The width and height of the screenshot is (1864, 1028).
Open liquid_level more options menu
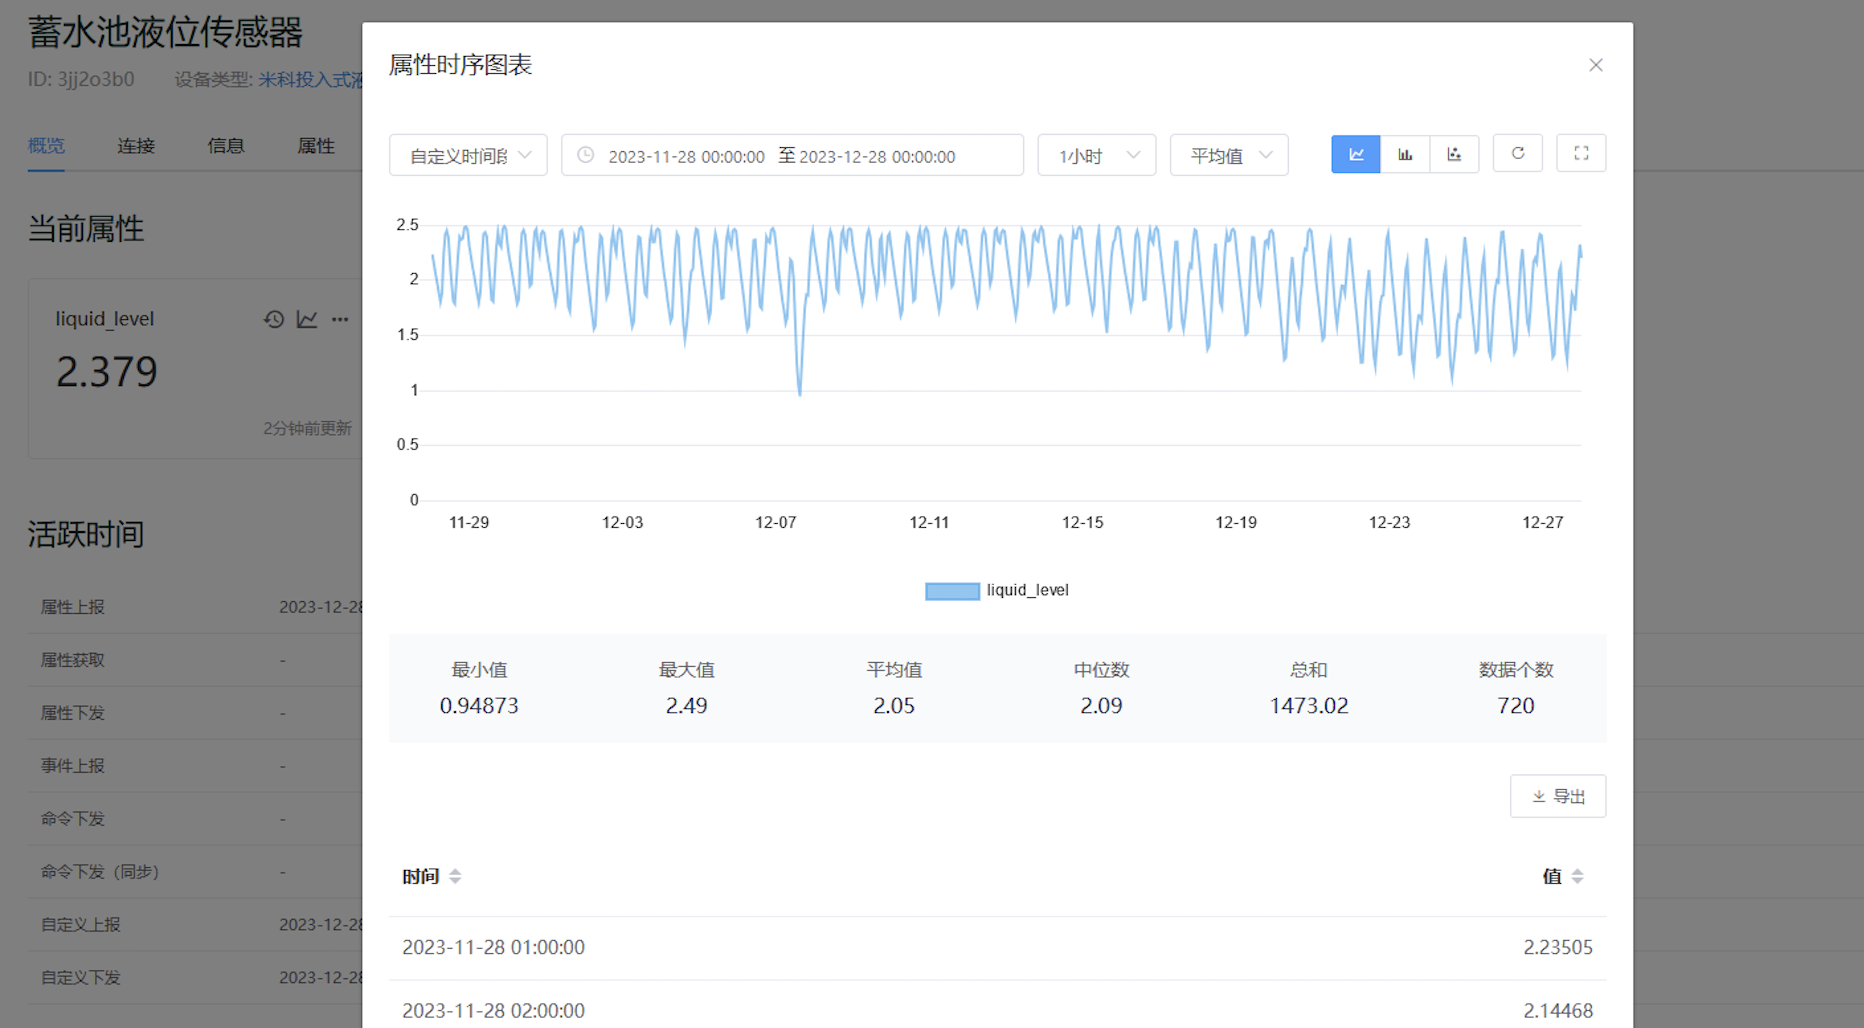tap(340, 319)
